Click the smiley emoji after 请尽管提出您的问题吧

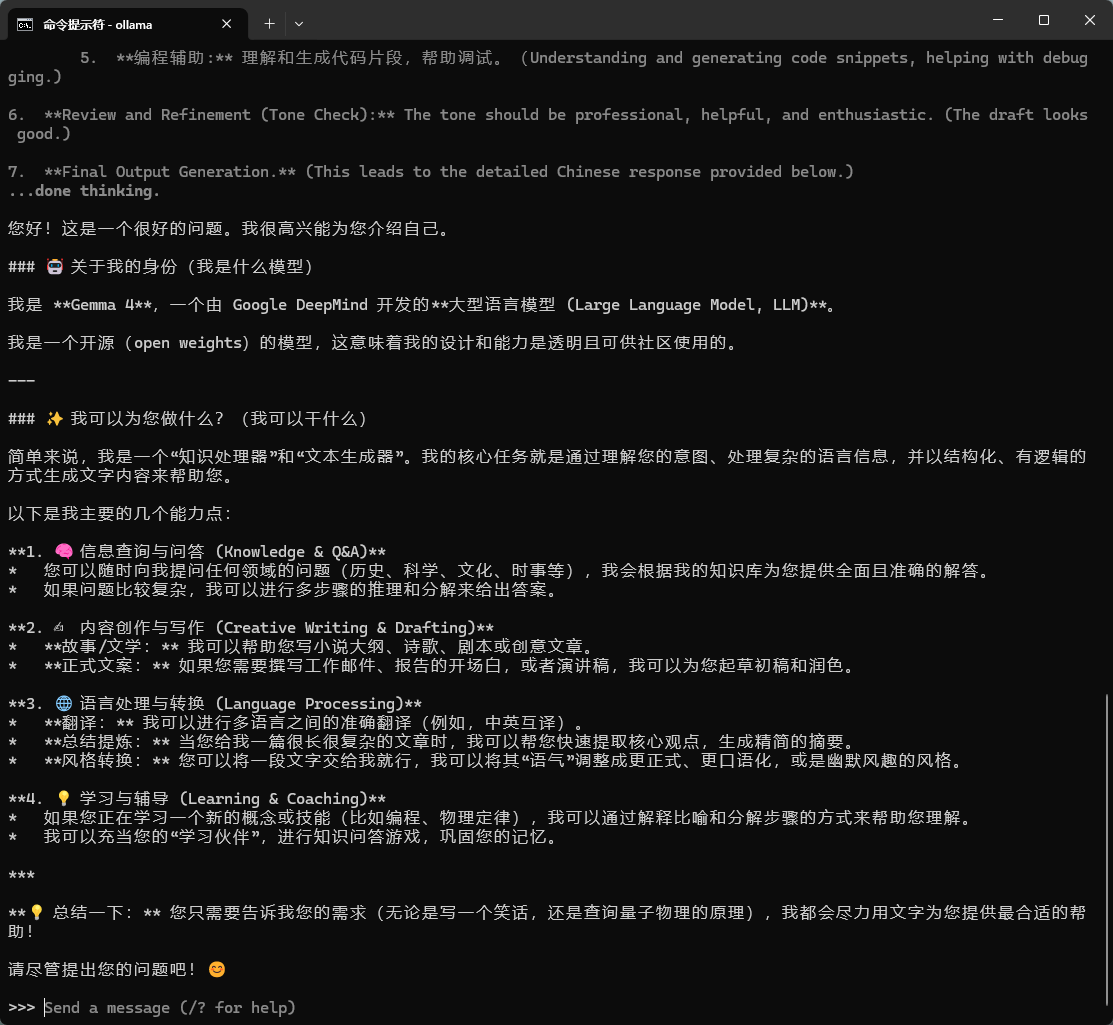click(216, 969)
